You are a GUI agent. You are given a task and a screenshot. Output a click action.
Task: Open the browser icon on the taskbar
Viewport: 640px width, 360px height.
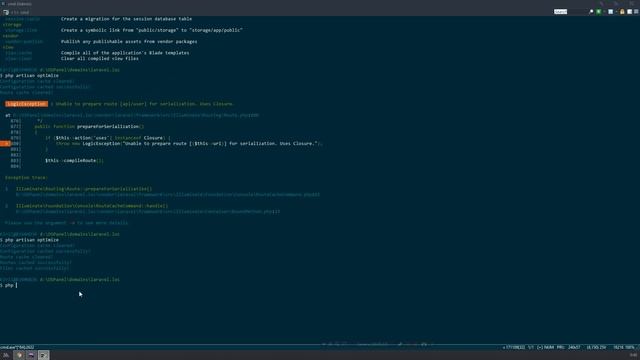tap(19, 355)
